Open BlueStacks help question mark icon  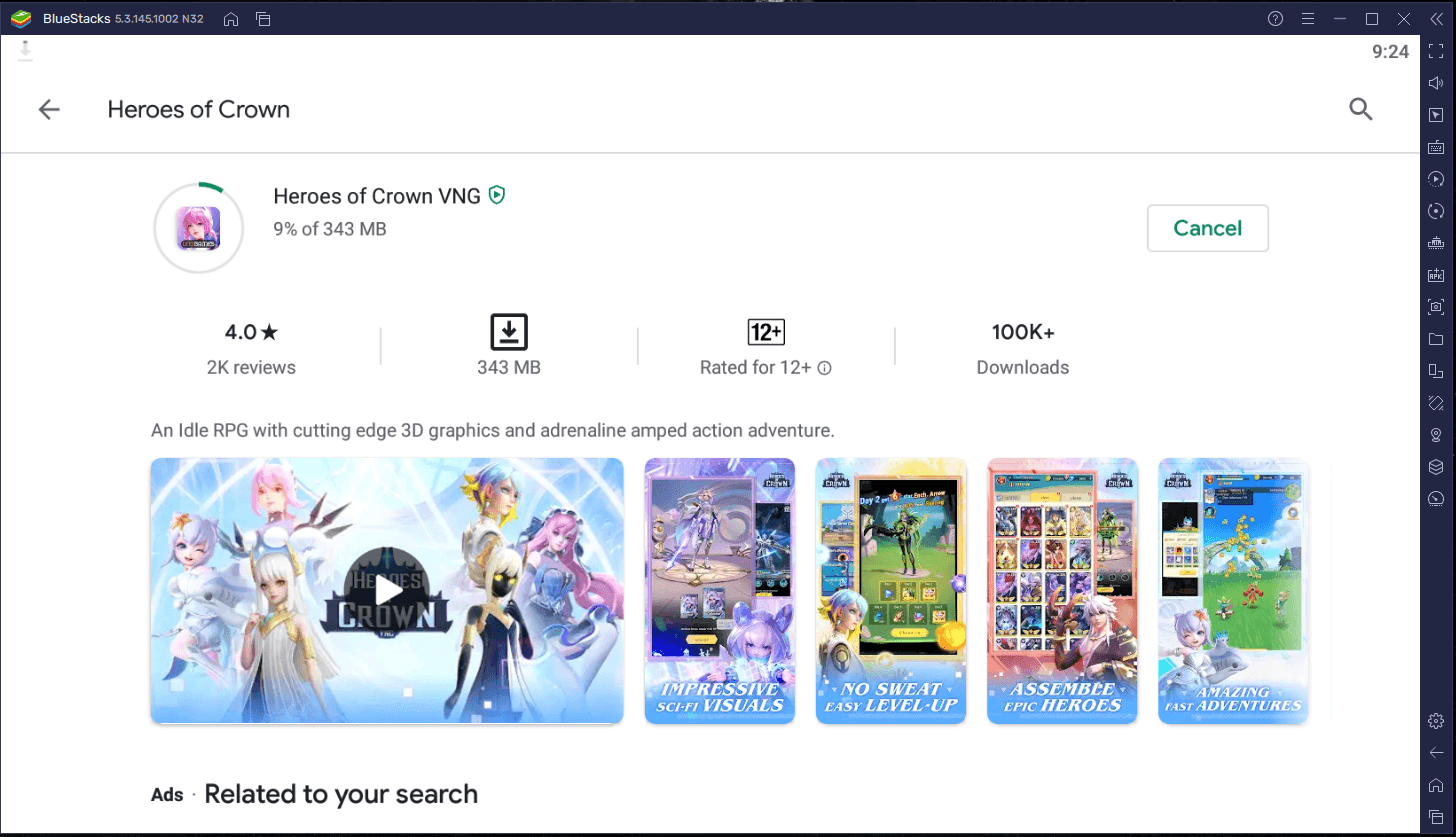tap(1275, 19)
